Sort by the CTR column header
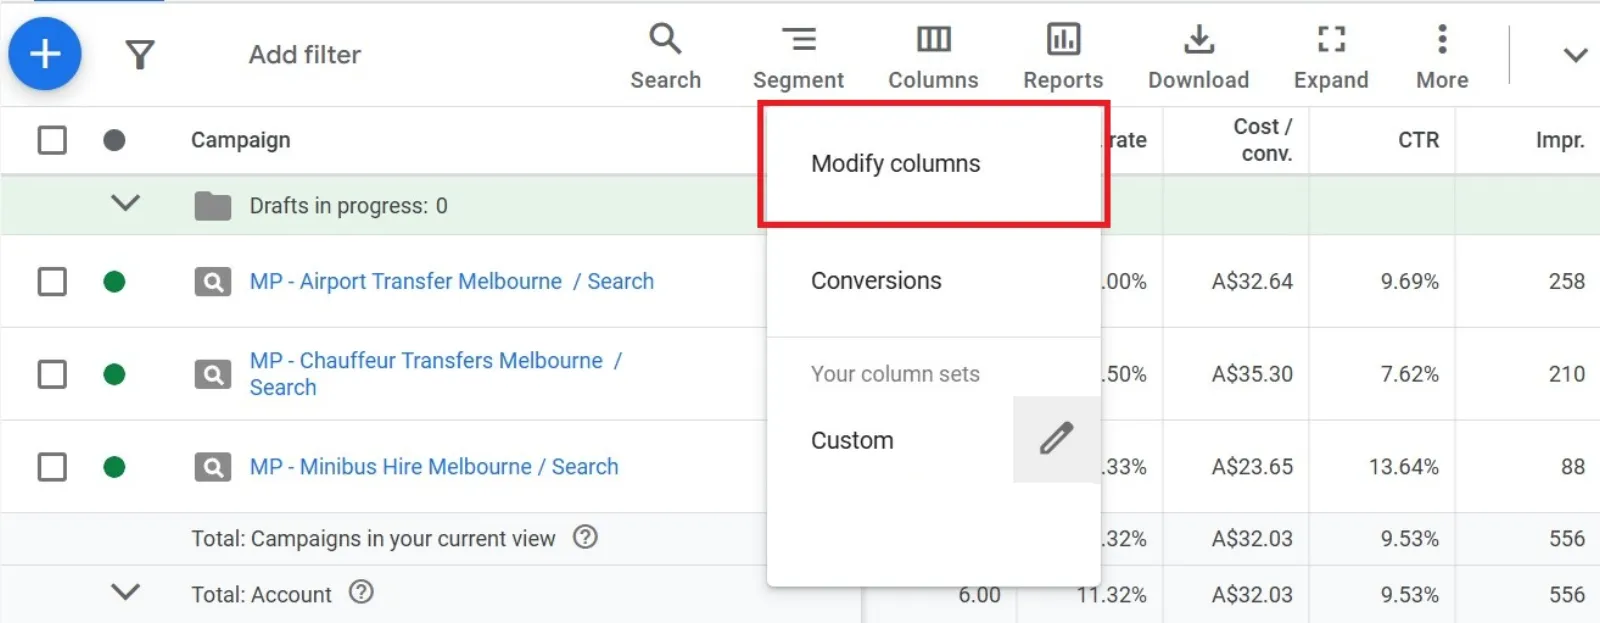1600x623 pixels. coord(1418,140)
